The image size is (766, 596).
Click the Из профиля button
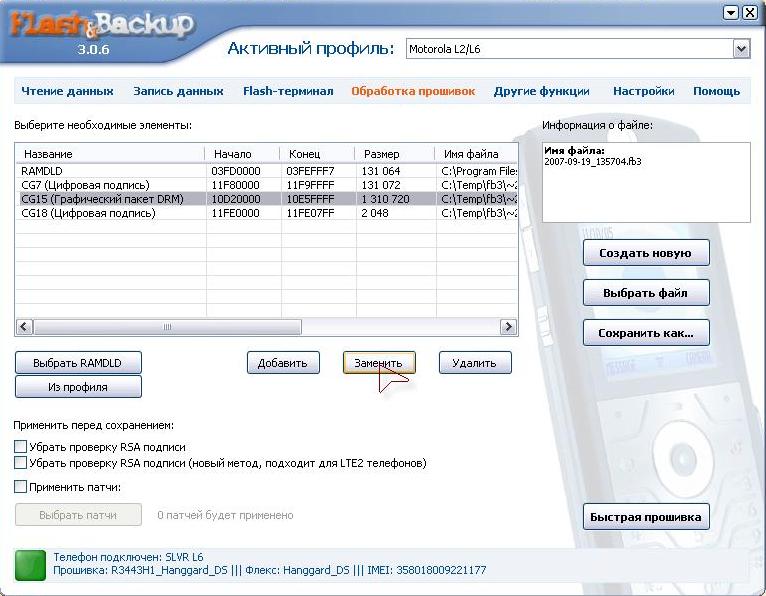click(x=78, y=387)
